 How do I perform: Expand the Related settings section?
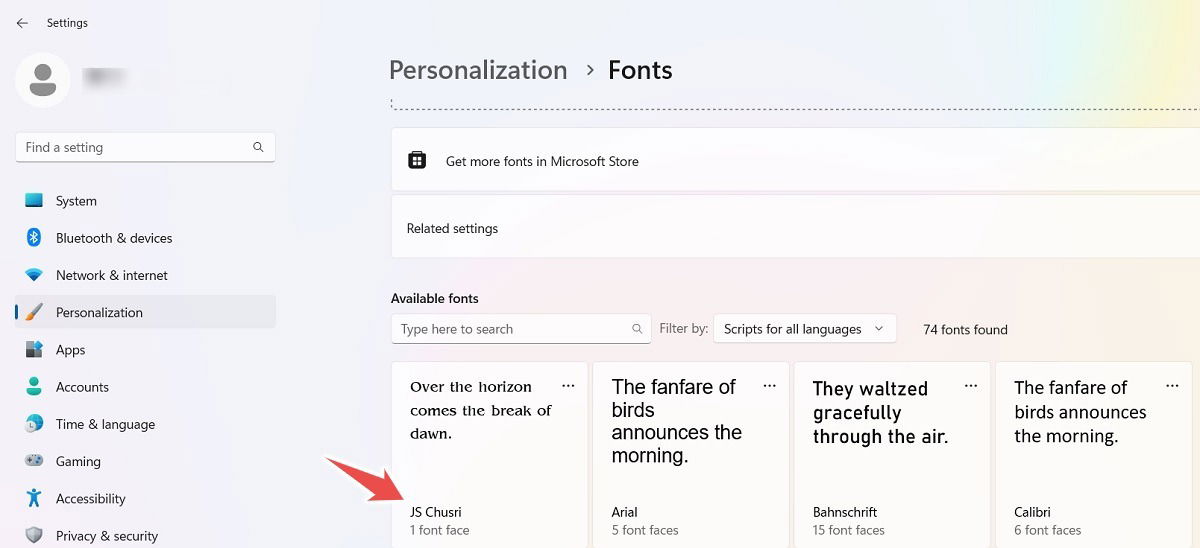click(795, 228)
